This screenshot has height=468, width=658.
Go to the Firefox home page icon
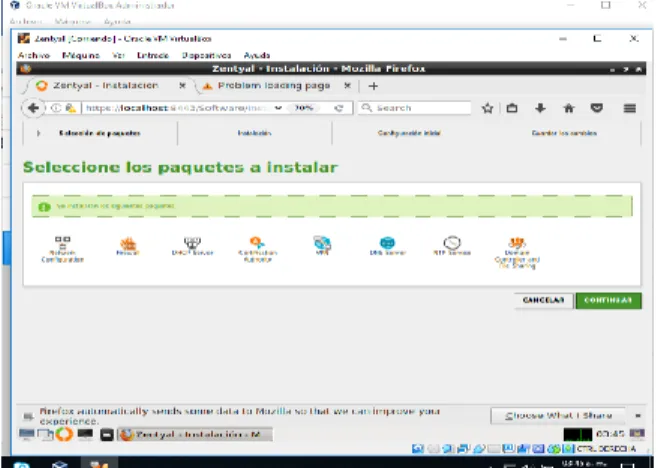pyautogui.click(x=569, y=108)
